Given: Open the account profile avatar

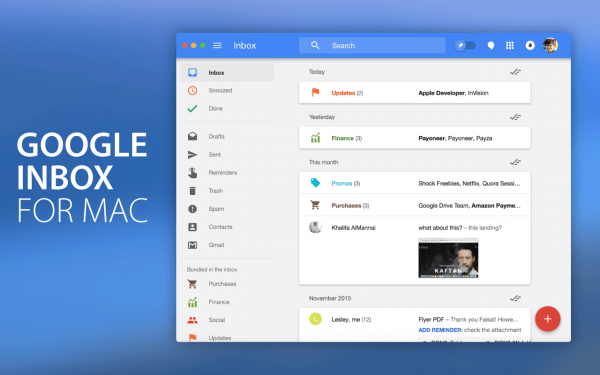Looking at the screenshot, I should 550,46.
